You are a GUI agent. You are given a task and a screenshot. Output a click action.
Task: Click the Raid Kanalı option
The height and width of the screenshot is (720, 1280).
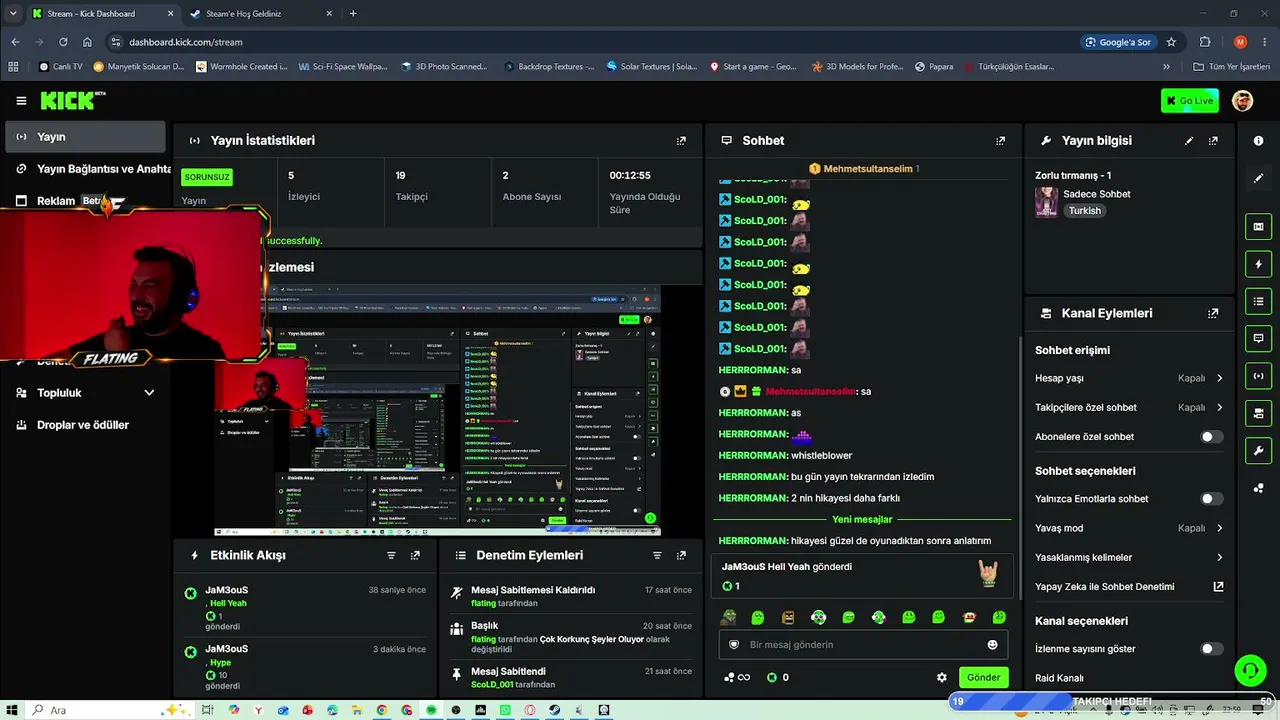(x=1059, y=678)
